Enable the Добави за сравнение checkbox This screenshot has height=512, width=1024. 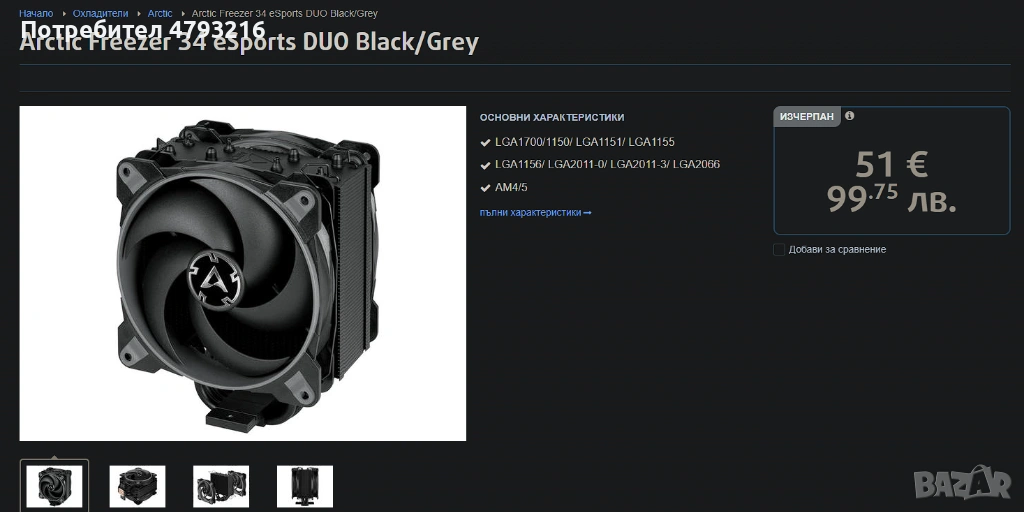[778, 249]
